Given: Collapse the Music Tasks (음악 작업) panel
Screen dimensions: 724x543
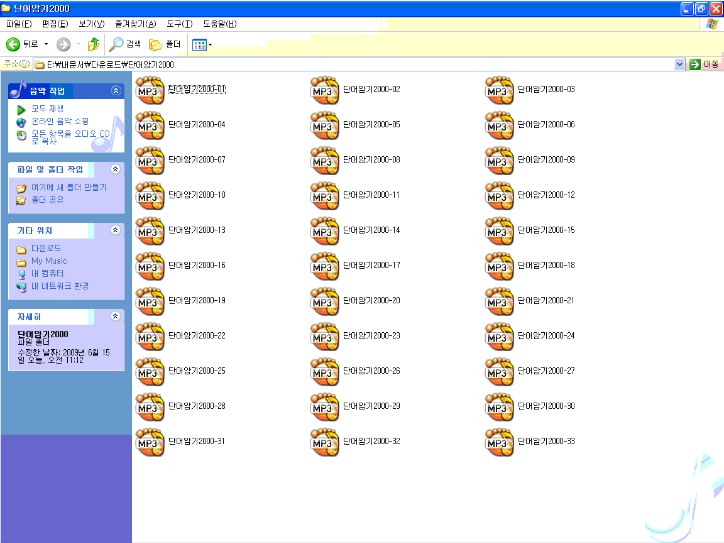Looking at the screenshot, I should pos(116,90).
